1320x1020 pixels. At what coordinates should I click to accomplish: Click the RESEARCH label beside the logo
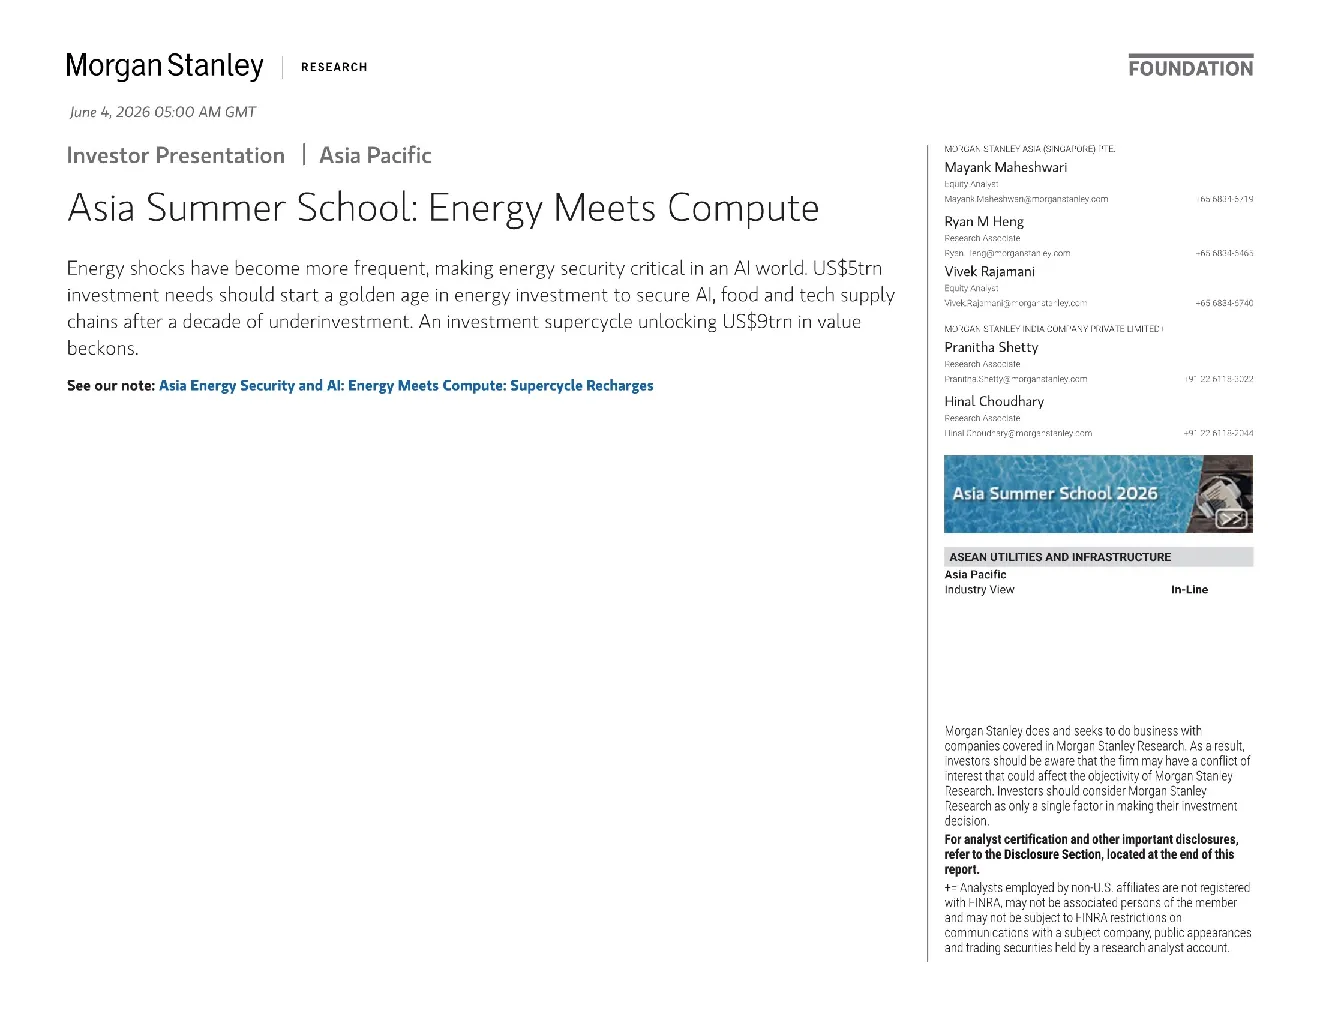click(x=334, y=67)
